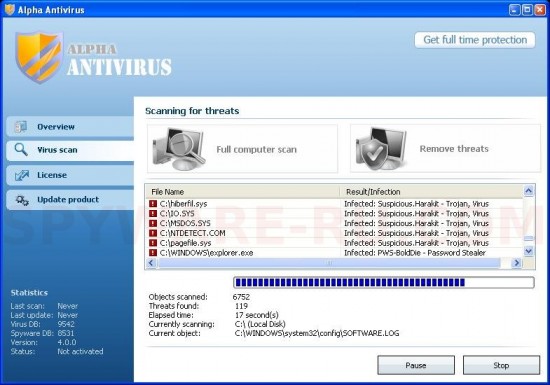Click Get full time protection button
Viewport: 550px width, 385px height.
pos(475,40)
